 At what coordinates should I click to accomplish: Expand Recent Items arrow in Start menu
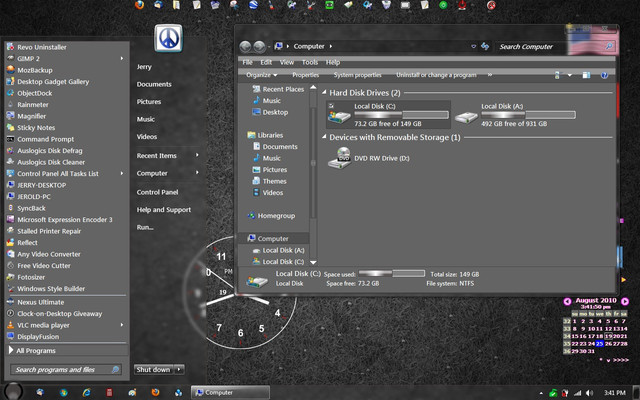coord(197,155)
